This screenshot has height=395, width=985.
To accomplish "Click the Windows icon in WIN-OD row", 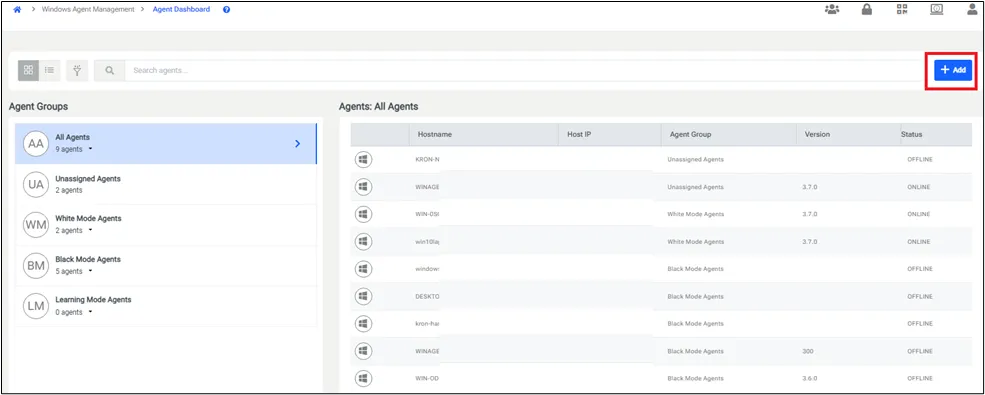I will (x=363, y=379).
